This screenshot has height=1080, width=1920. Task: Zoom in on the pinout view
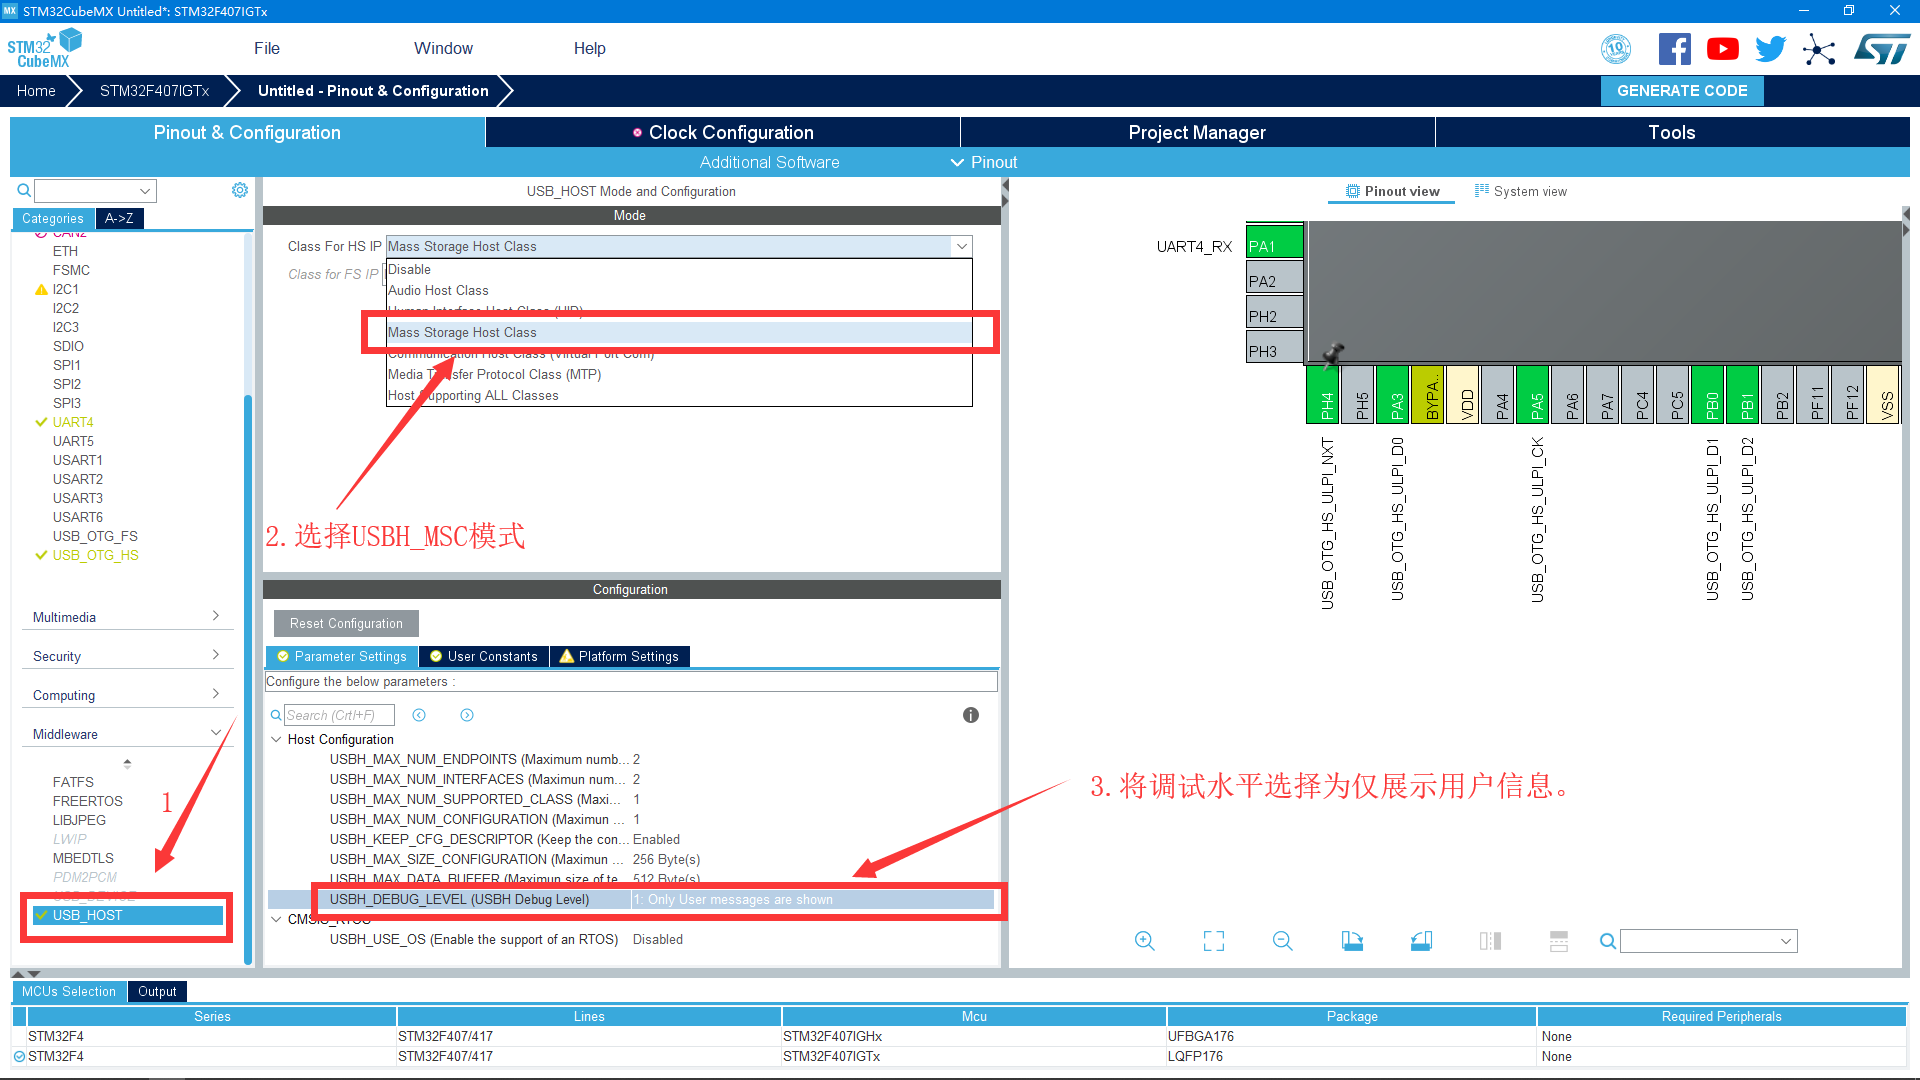(x=1145, y=941)
